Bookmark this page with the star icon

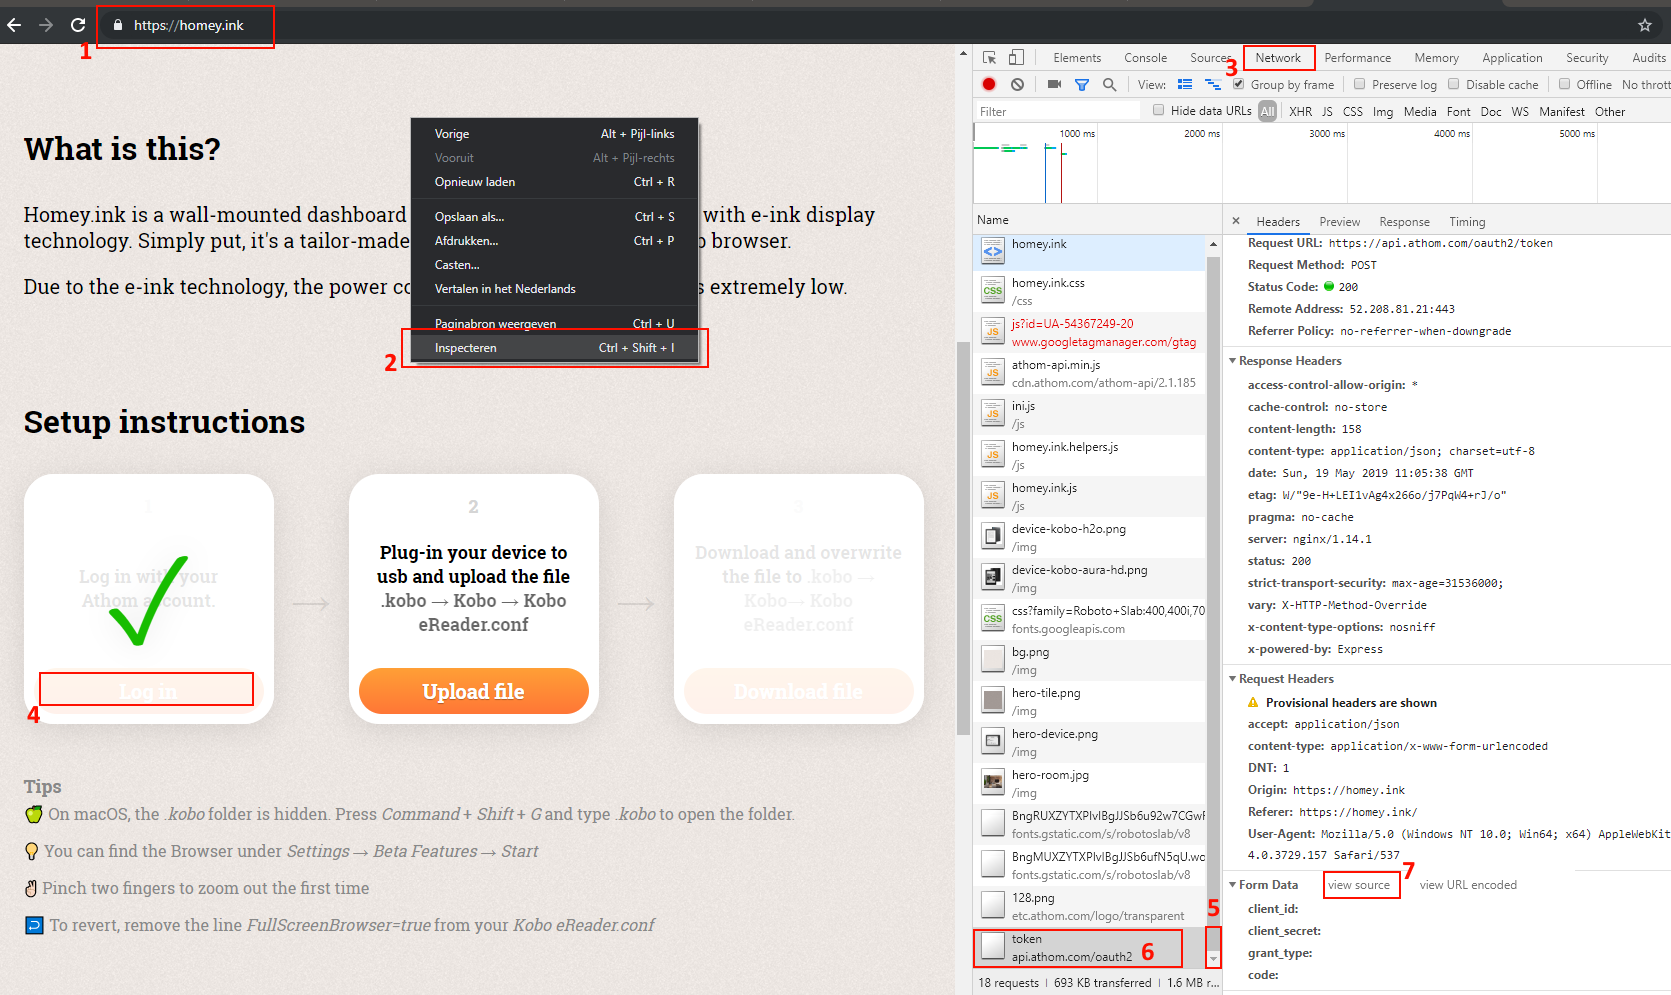tap(1645, 25)
